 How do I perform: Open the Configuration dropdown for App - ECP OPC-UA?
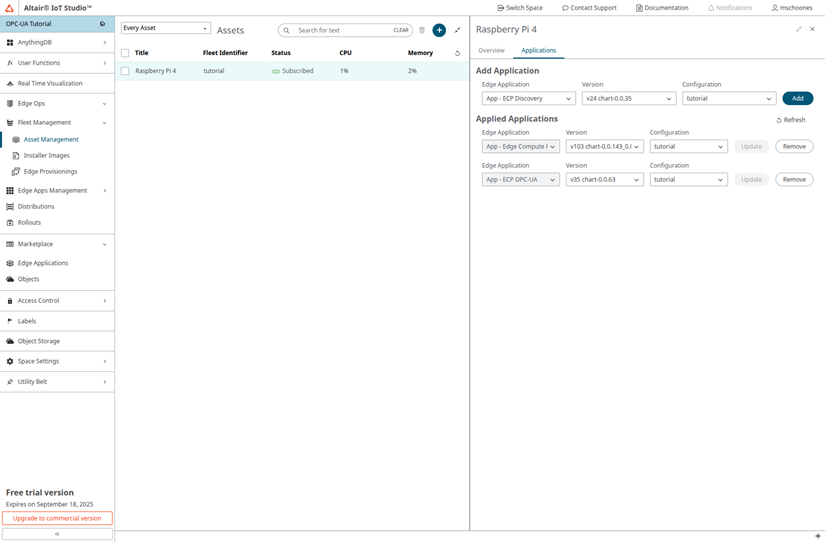click(689, 180)
